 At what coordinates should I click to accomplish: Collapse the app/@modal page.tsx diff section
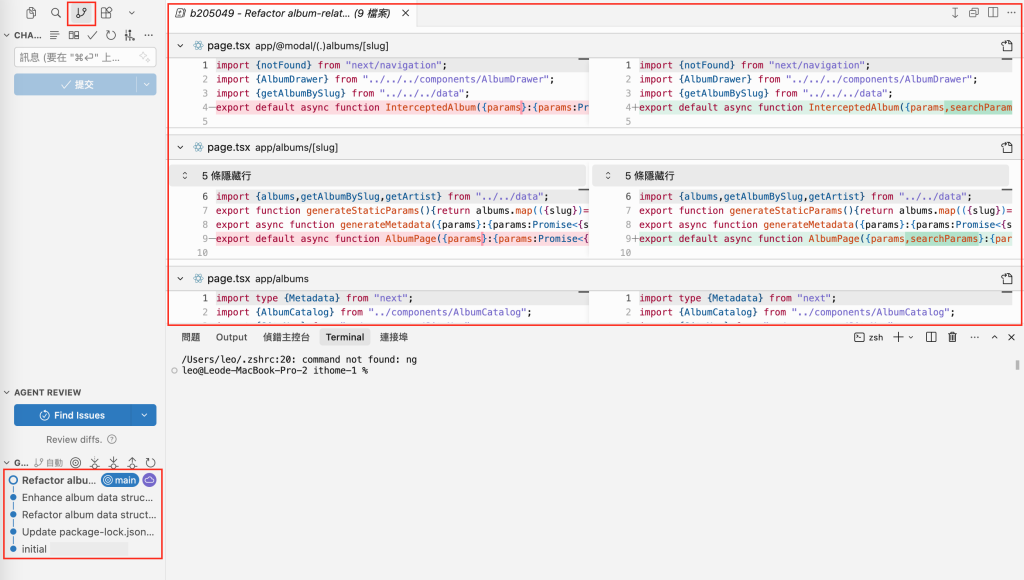coord(180,46)
